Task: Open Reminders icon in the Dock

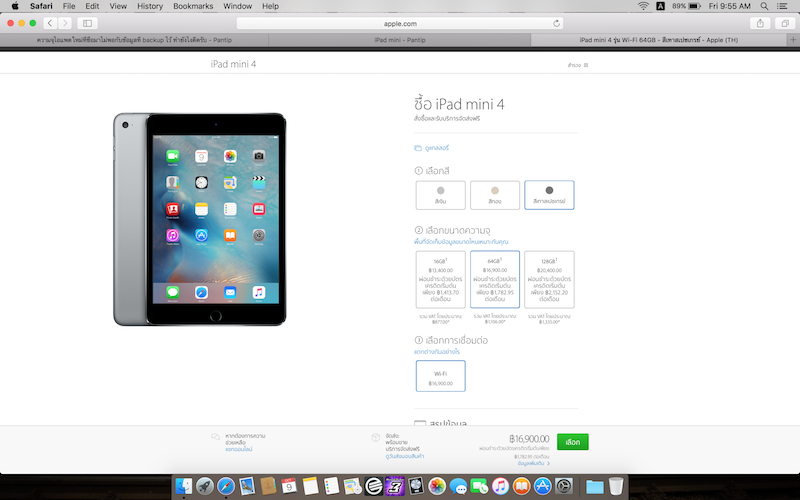Action: tap(332, 486)
